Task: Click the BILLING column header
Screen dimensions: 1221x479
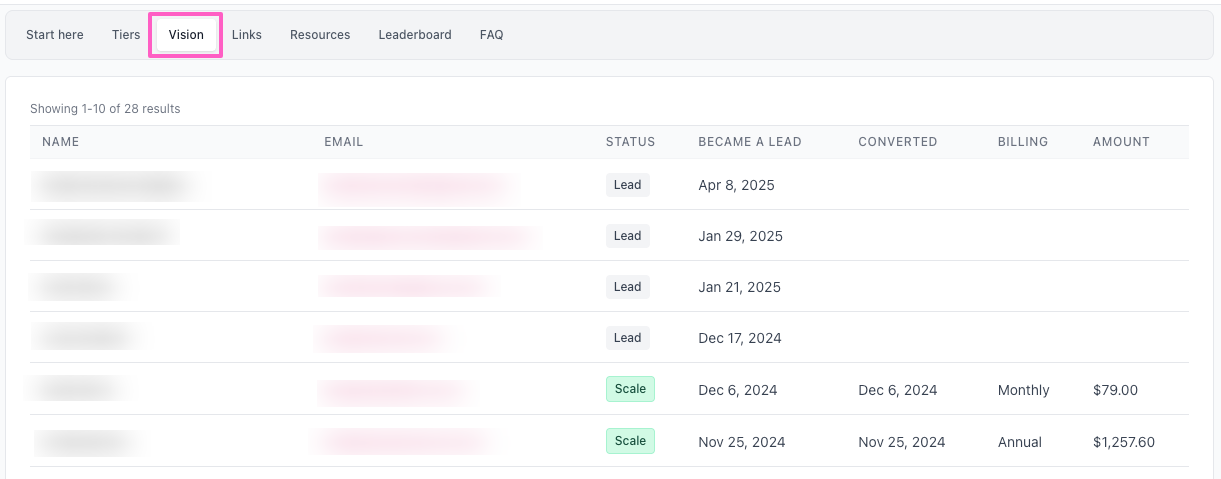Action: [x=1023, y=142]
